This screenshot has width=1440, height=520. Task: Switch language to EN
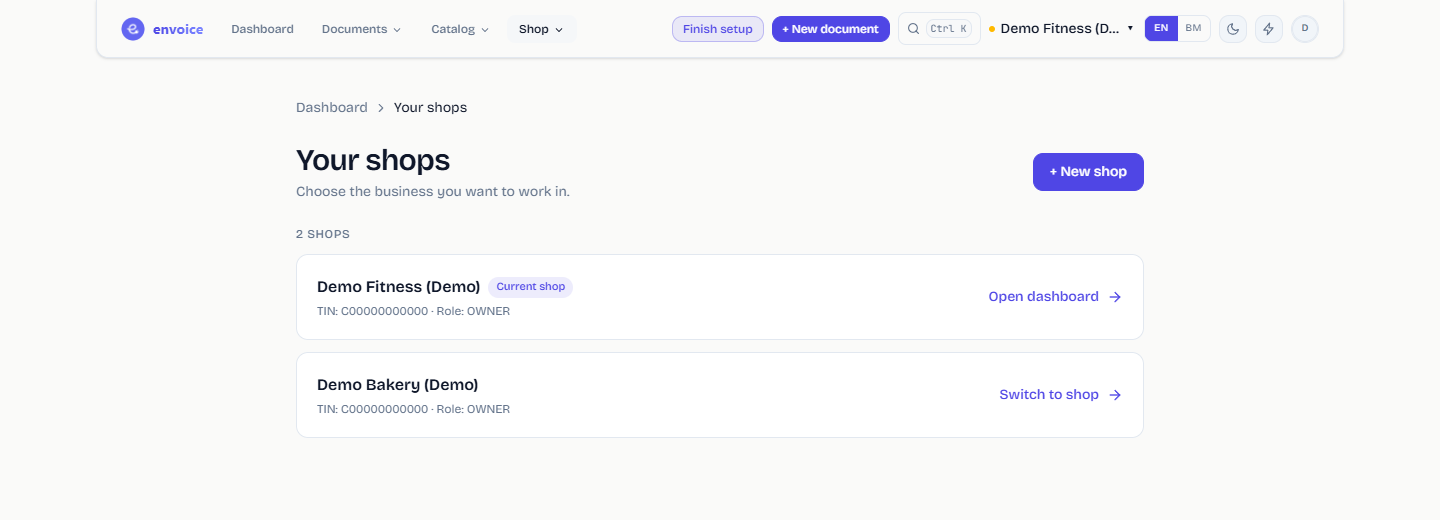pyautogui.click(x=1161, y=28)
